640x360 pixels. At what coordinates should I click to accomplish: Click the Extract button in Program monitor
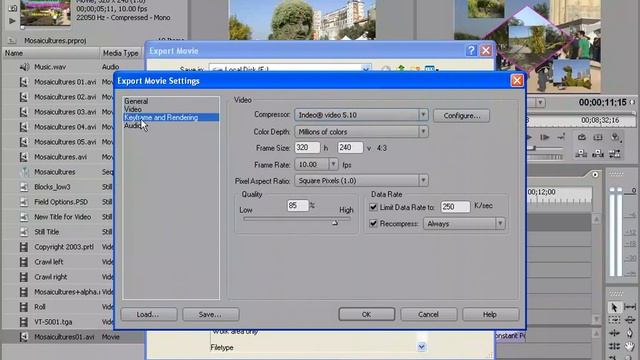click(598, 154)
